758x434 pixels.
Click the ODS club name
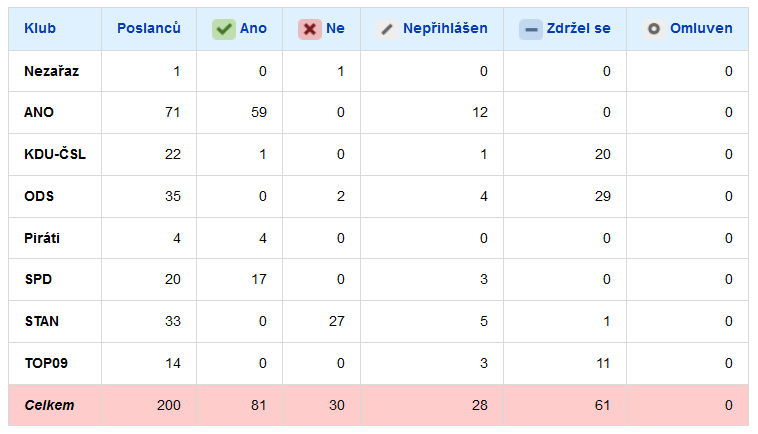pos(39,196)
